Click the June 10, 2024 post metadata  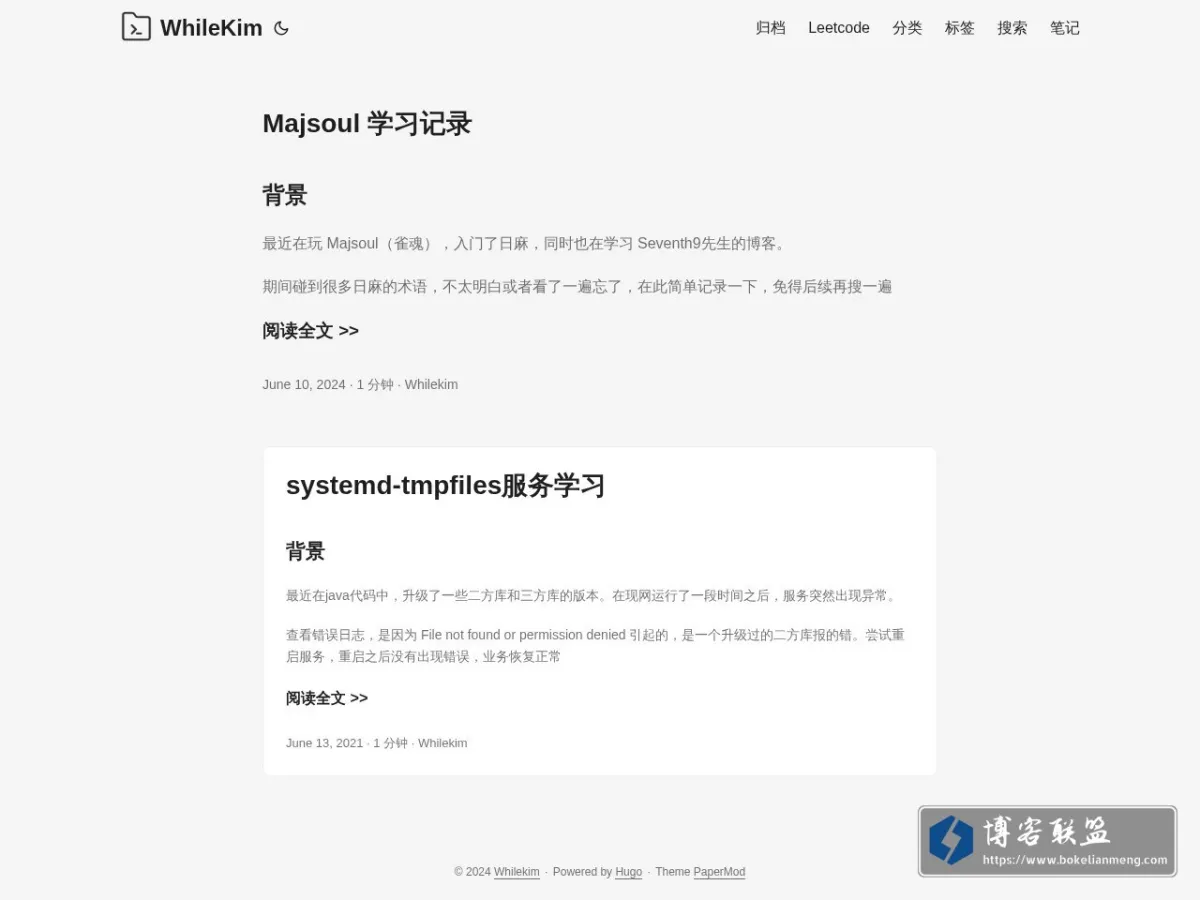(360, 385)
